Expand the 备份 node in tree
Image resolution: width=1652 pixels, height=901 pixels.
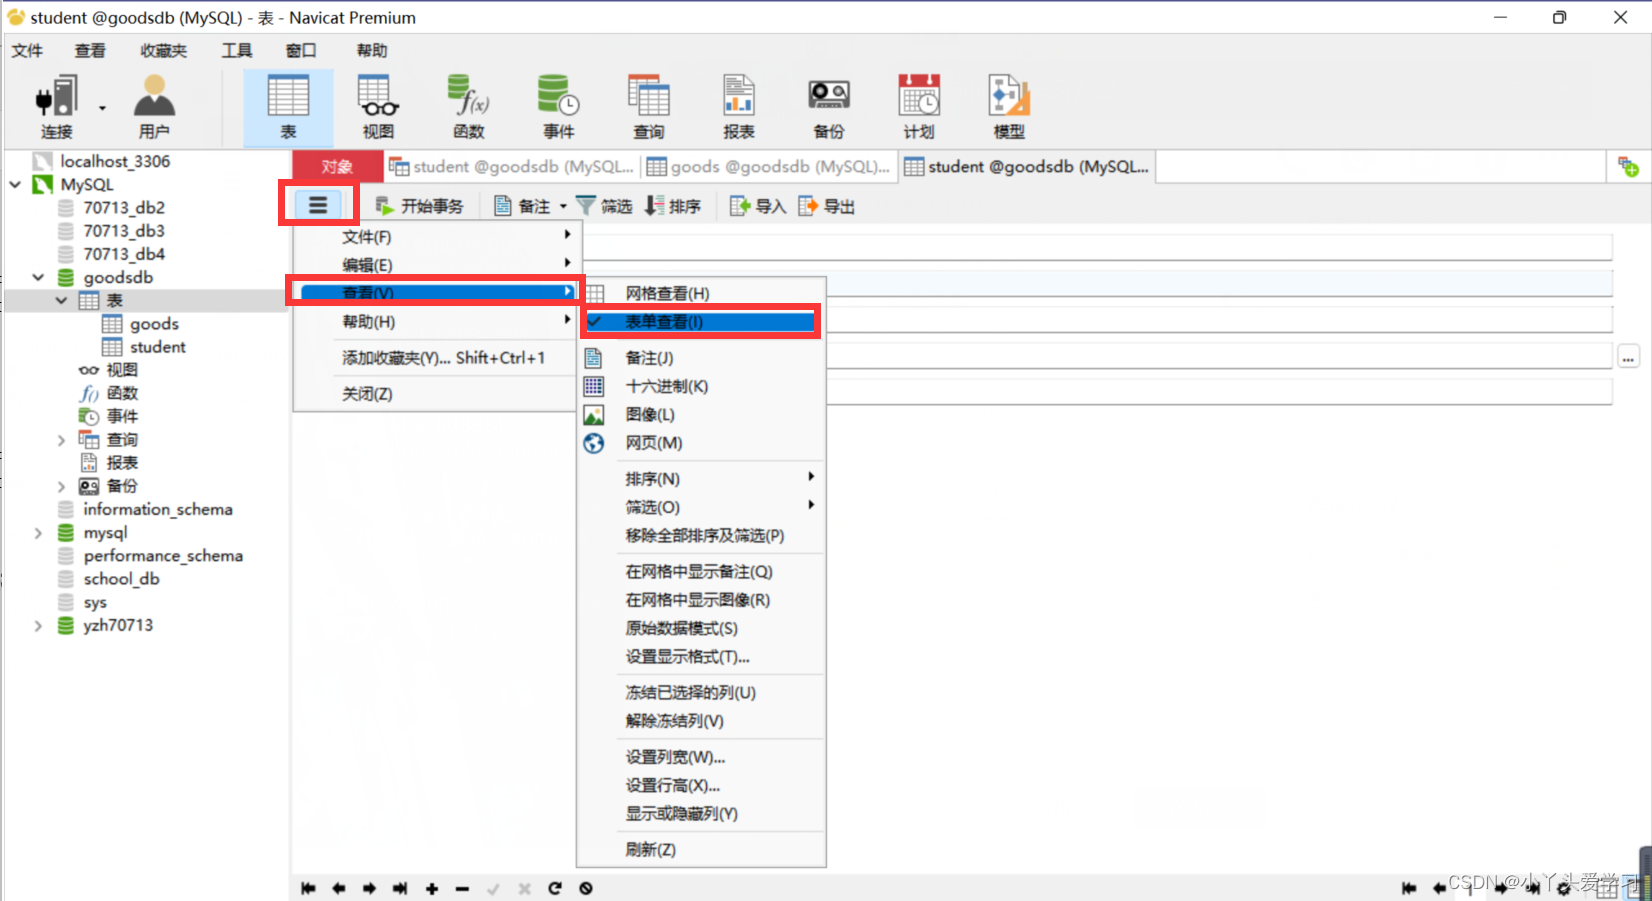pos(61,486)
